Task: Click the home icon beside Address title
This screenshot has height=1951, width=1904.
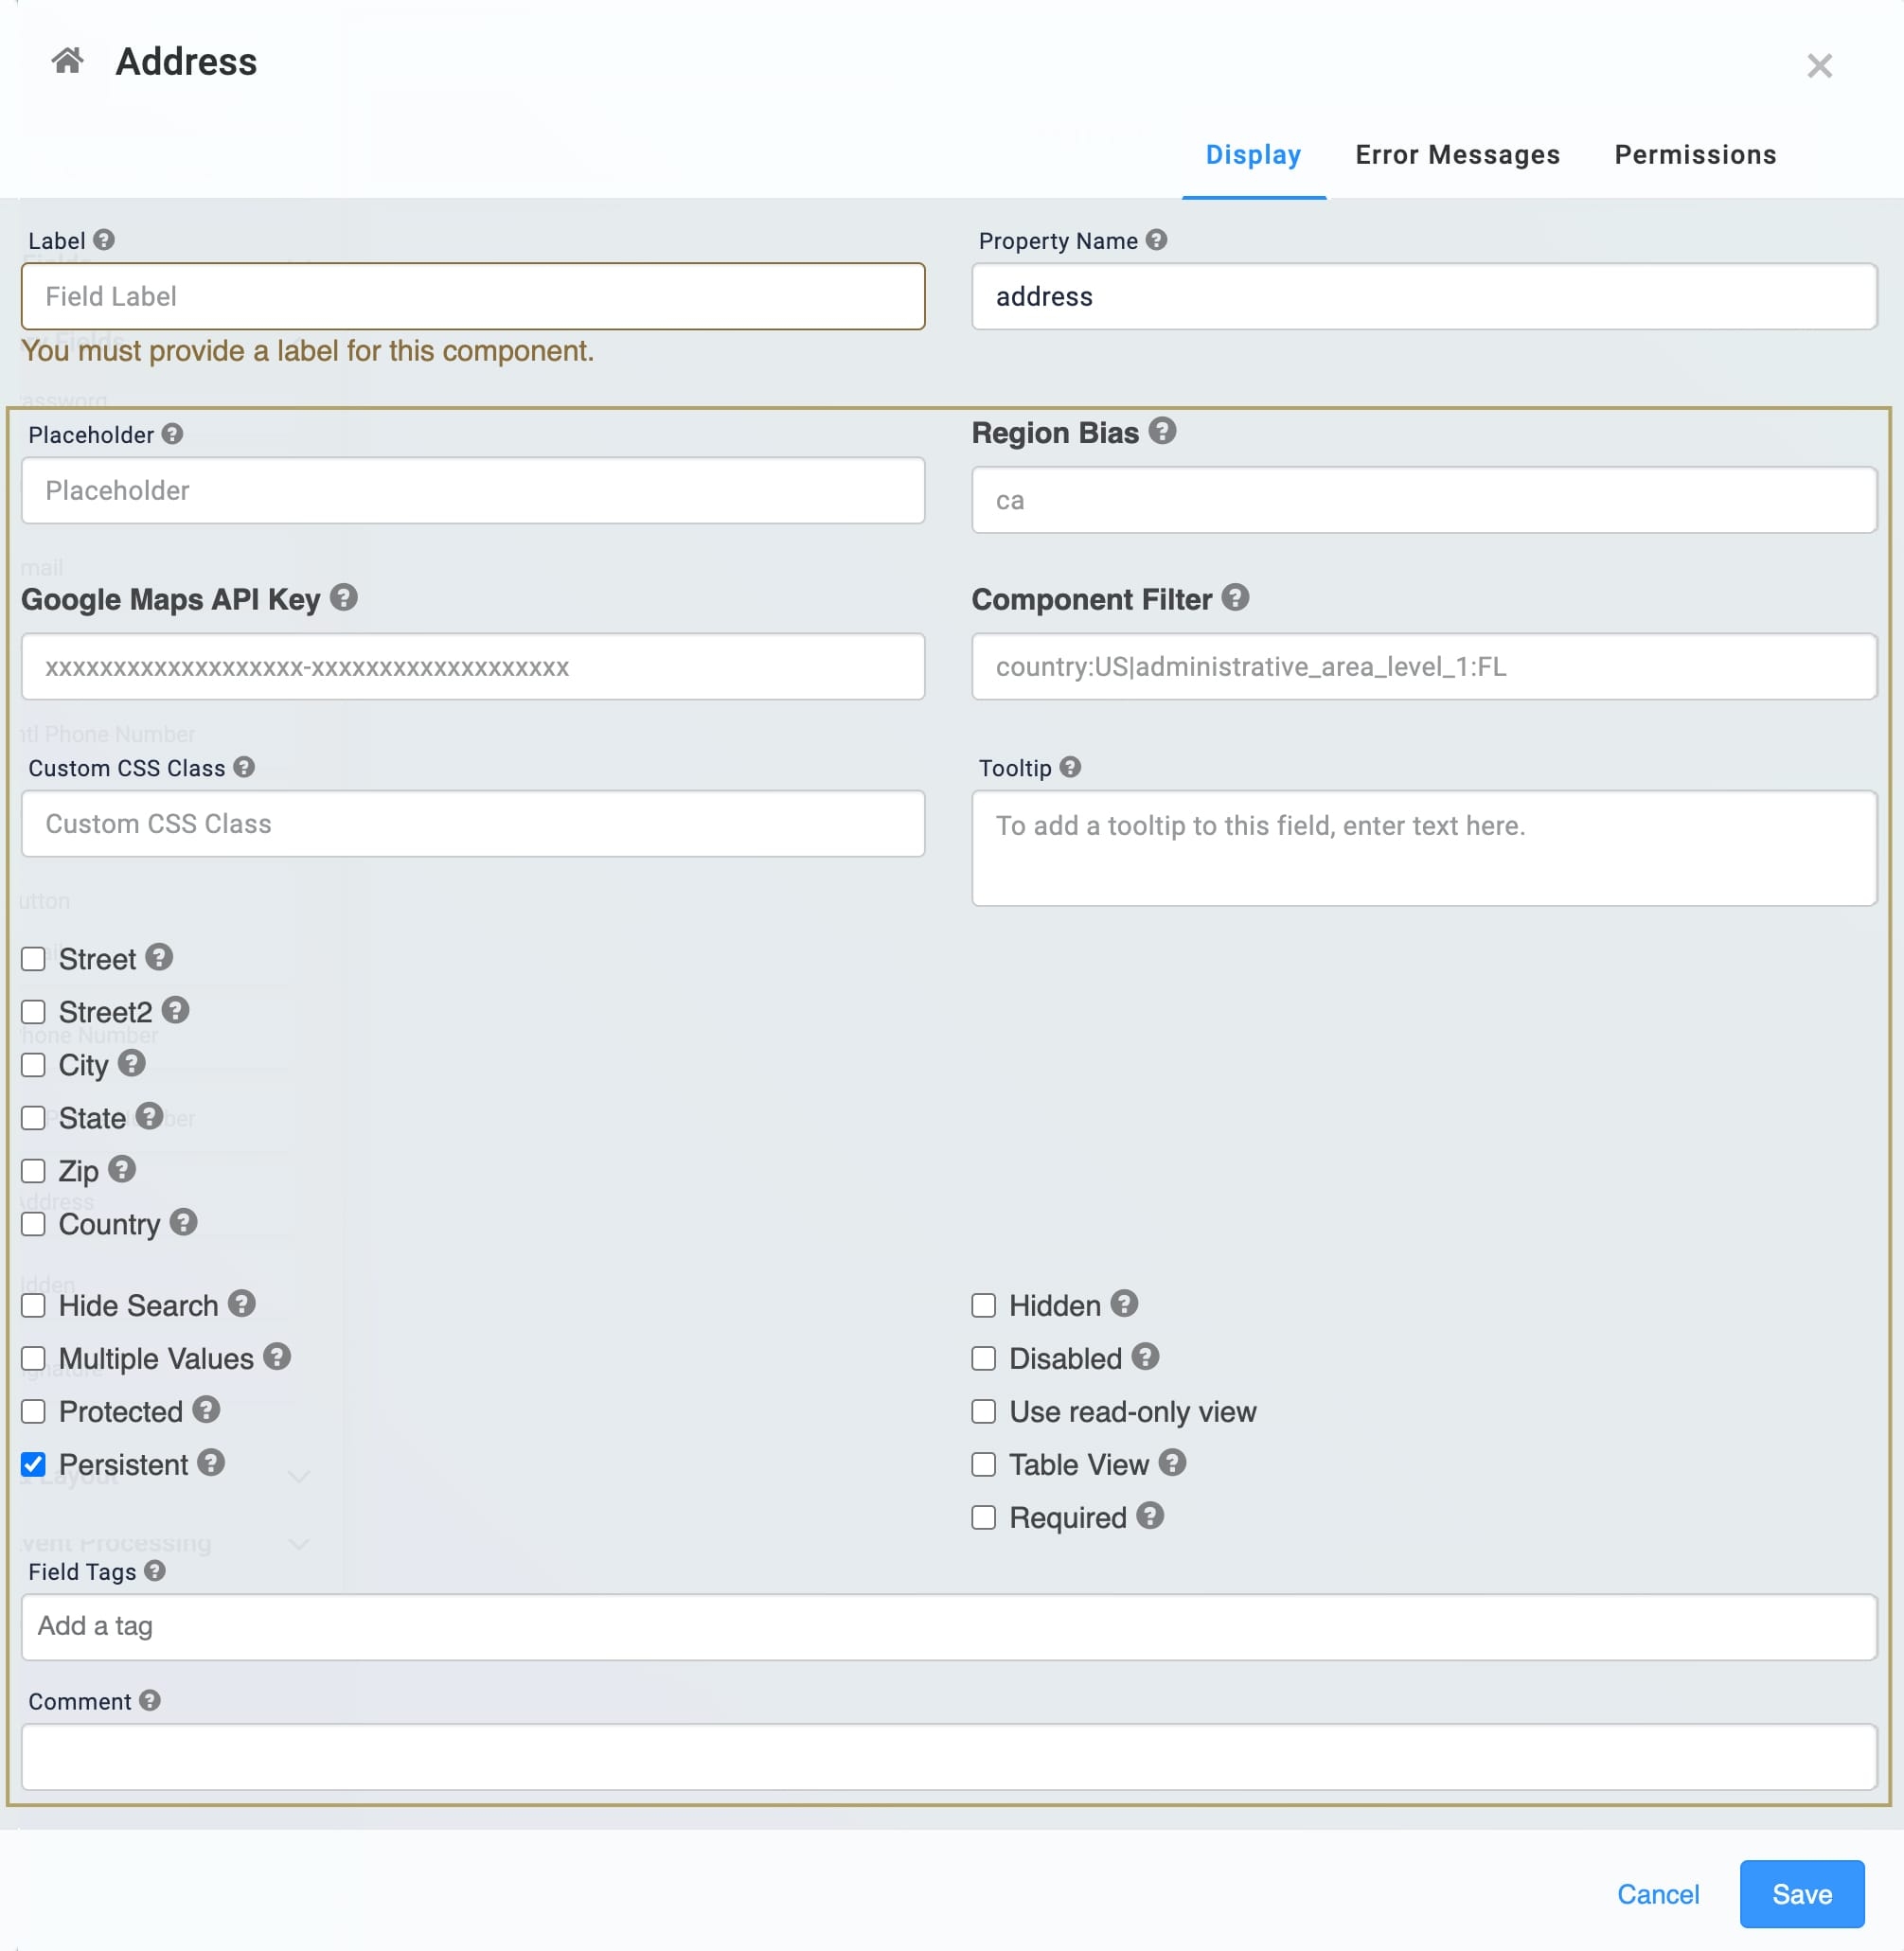Action: pyautogui.click(x=67, y=61)
